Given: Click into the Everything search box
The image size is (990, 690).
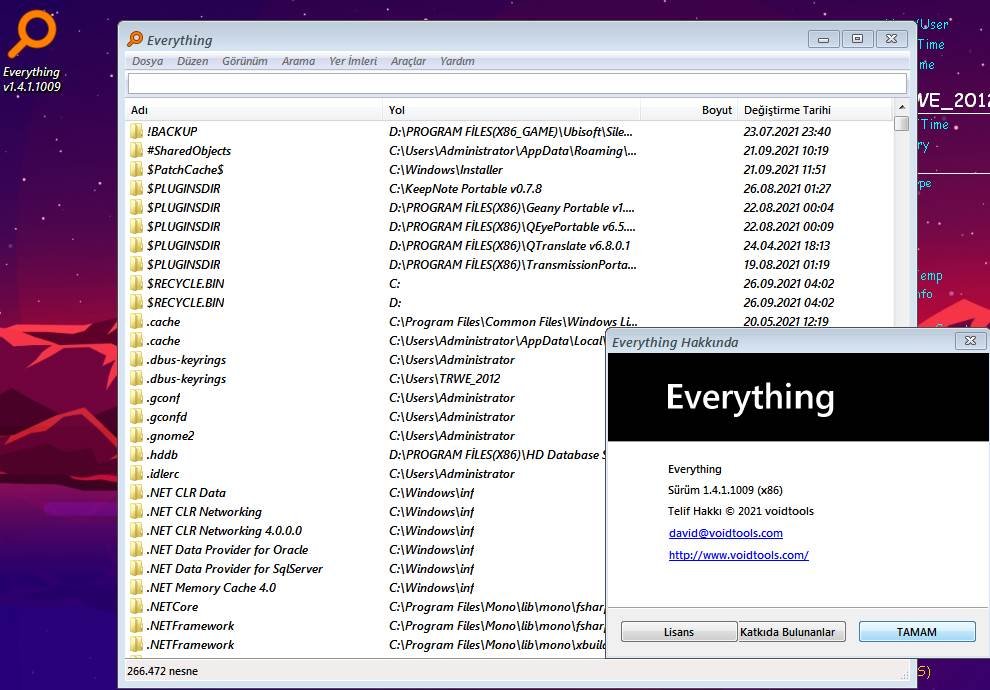Looking at the screenshot, I should click(517, 83).
